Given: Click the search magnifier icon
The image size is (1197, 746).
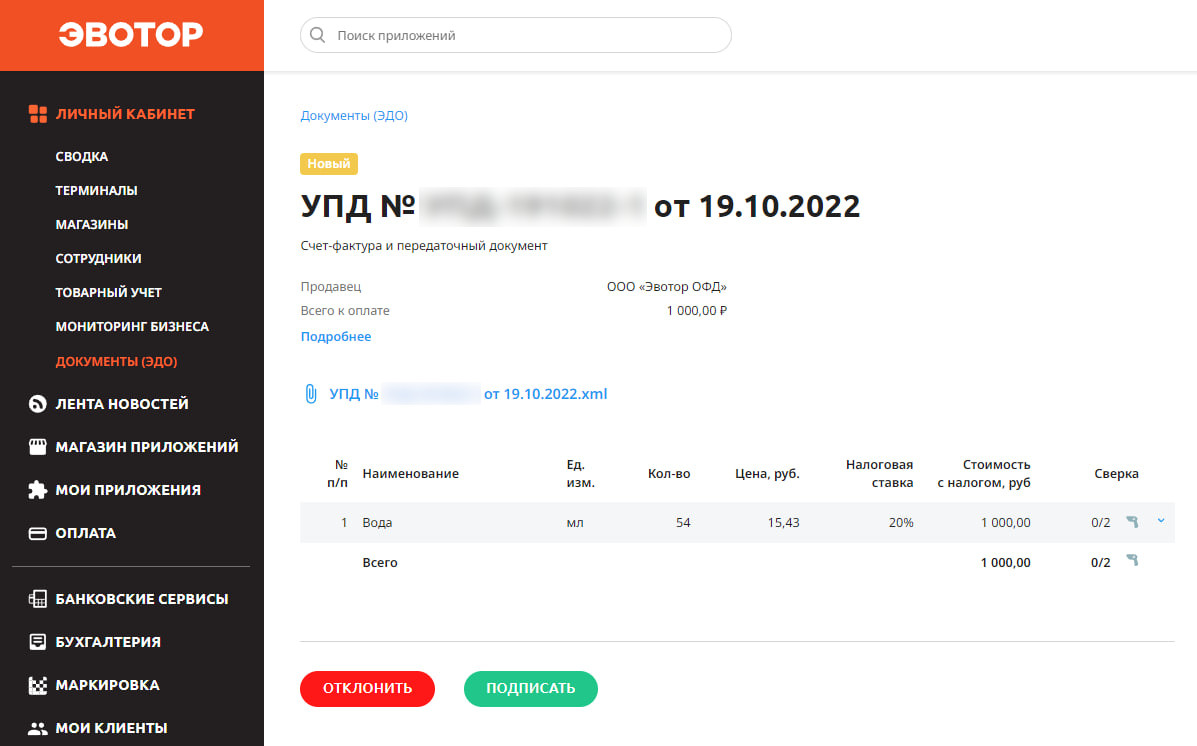Looking at the screenshot, I should click(318, 35).
